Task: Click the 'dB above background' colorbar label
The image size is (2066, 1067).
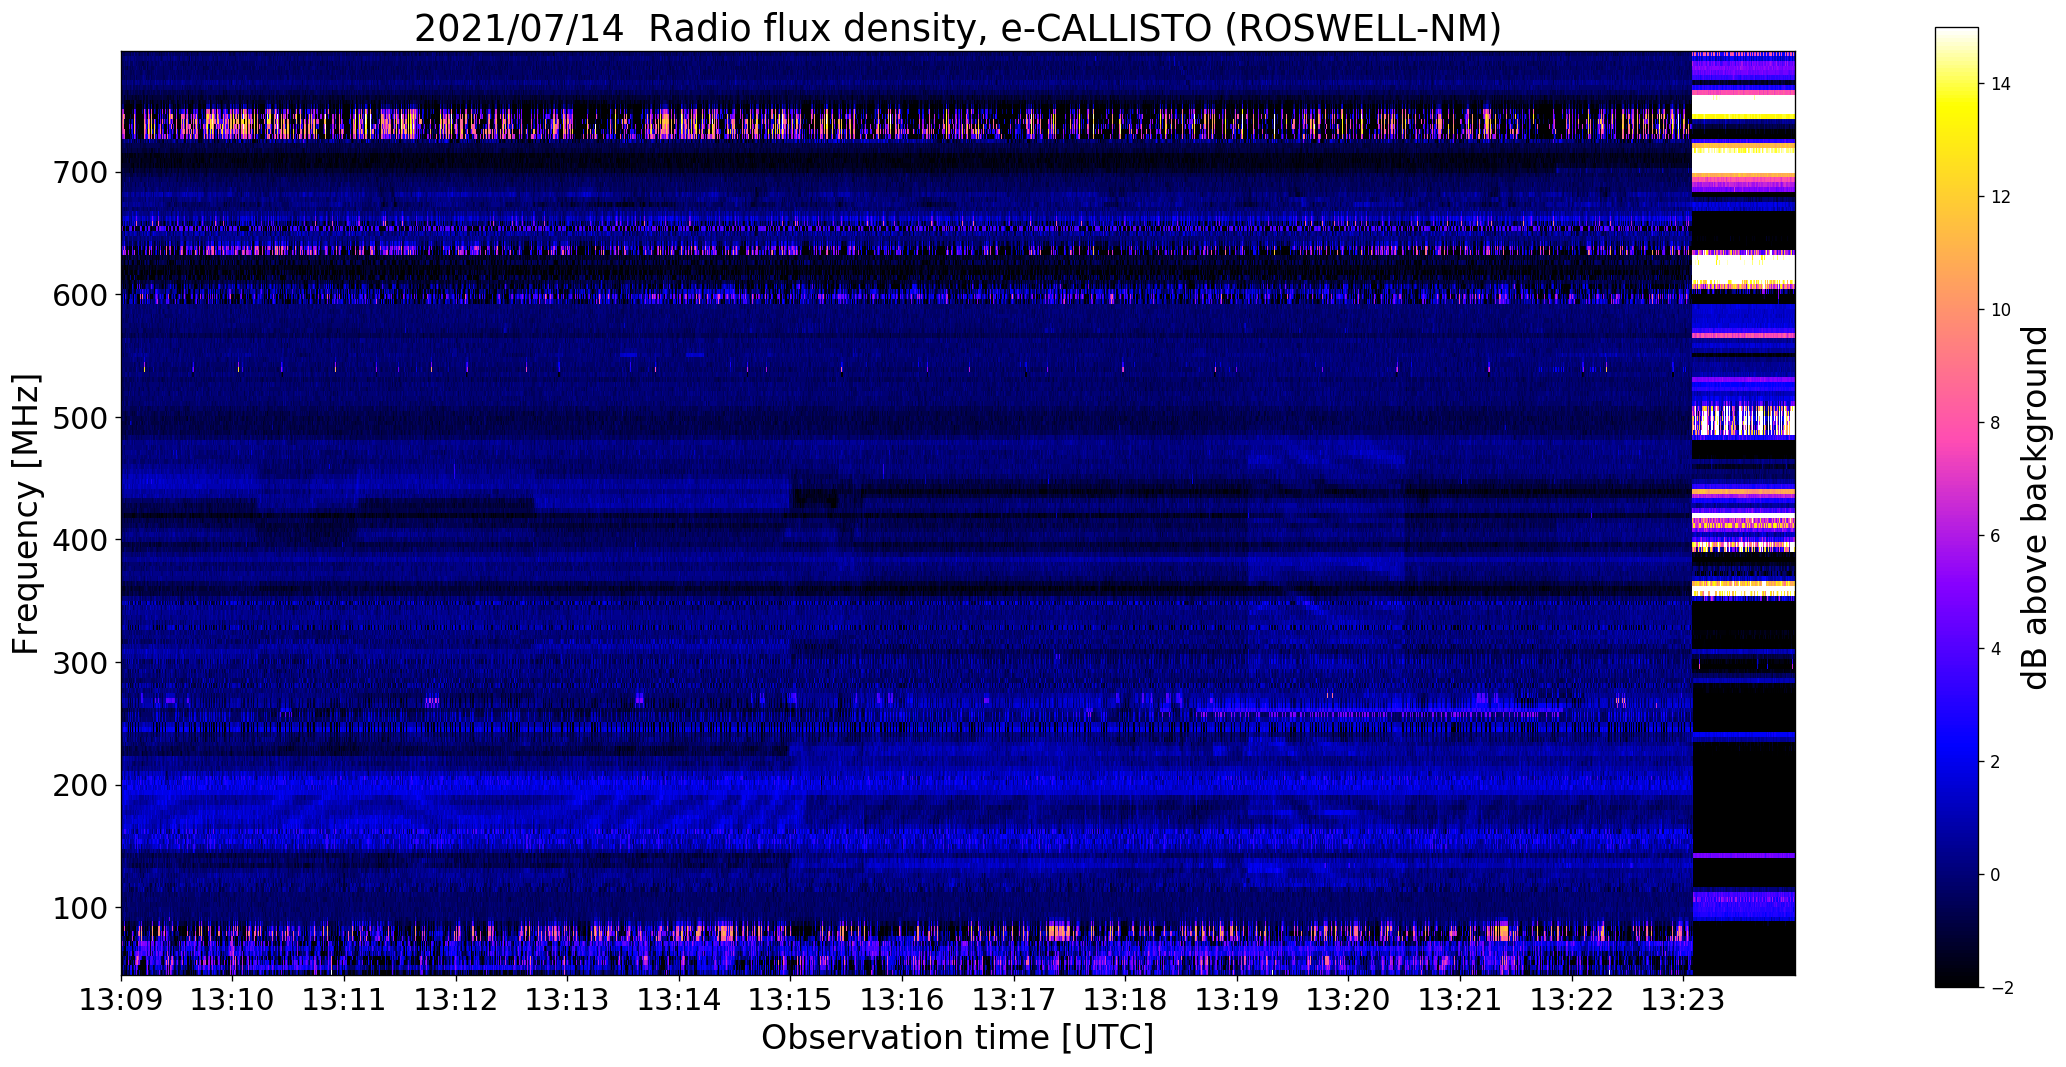Action: [2034, 508]
